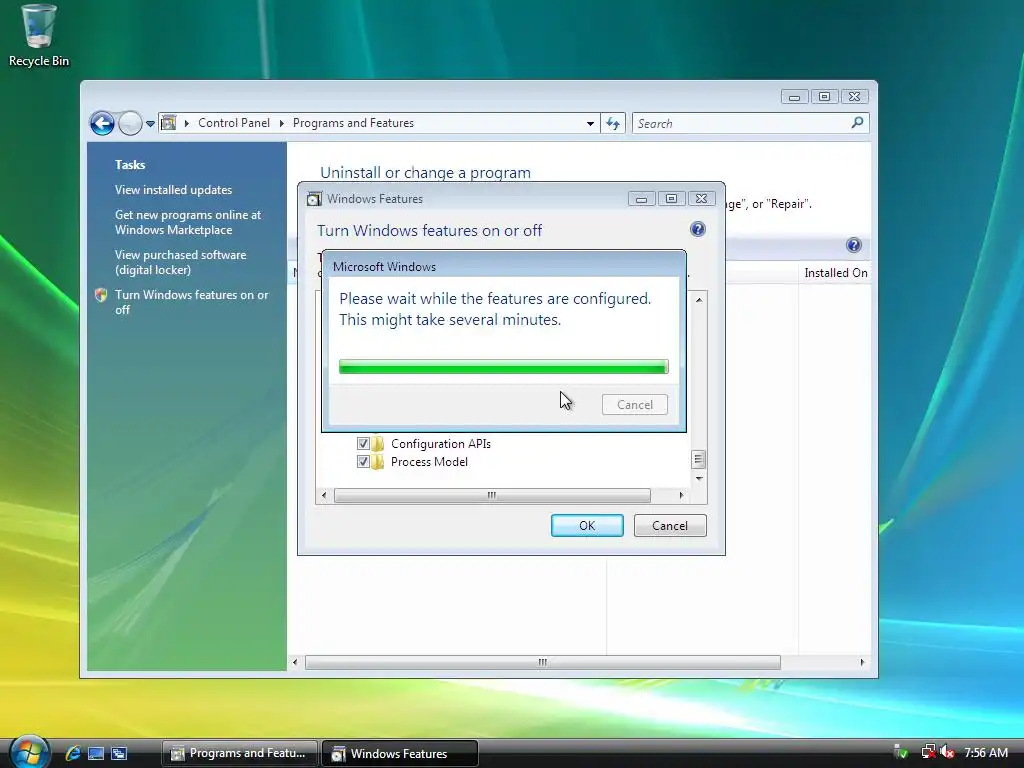
Task: Click Windows Features title bar icon
Action: [x=314, y=199]
